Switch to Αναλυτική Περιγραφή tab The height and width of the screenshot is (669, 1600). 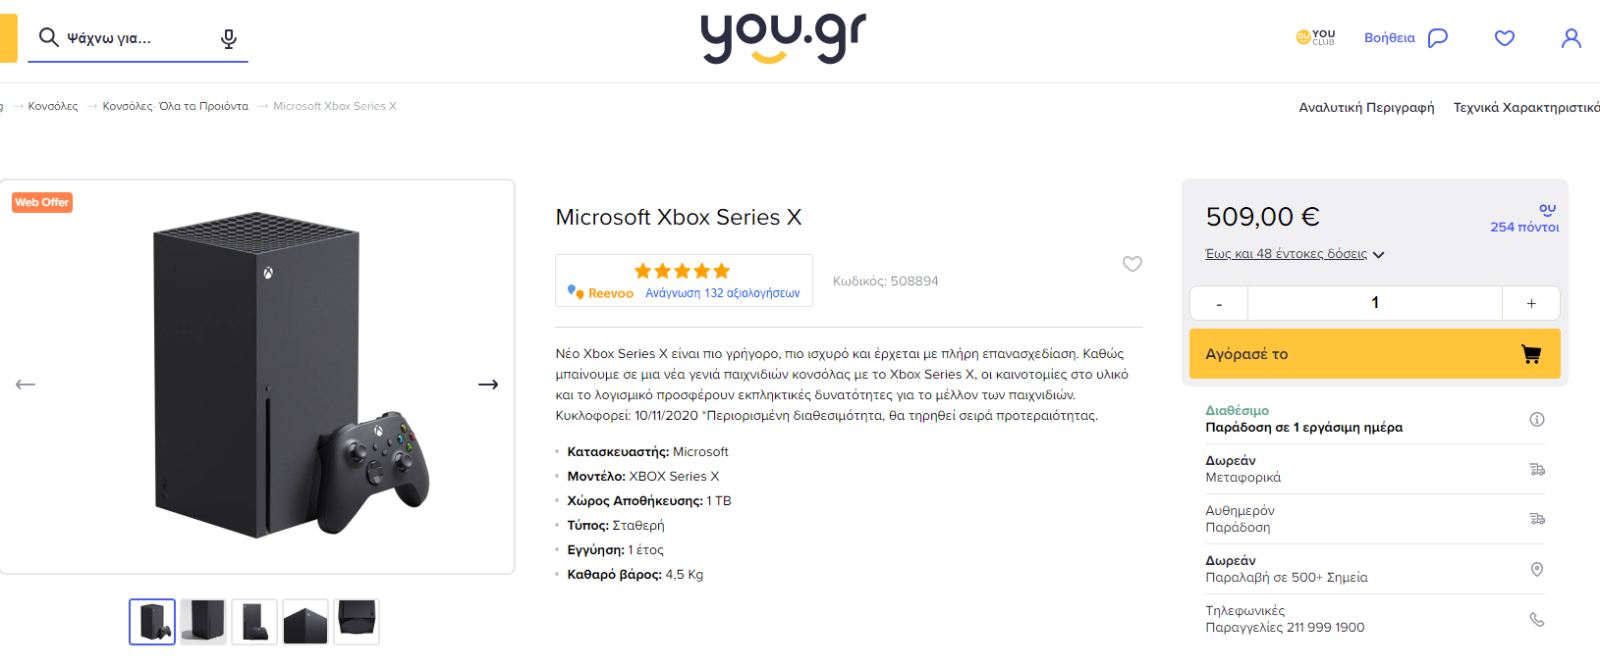click(x=1366, y=107)
